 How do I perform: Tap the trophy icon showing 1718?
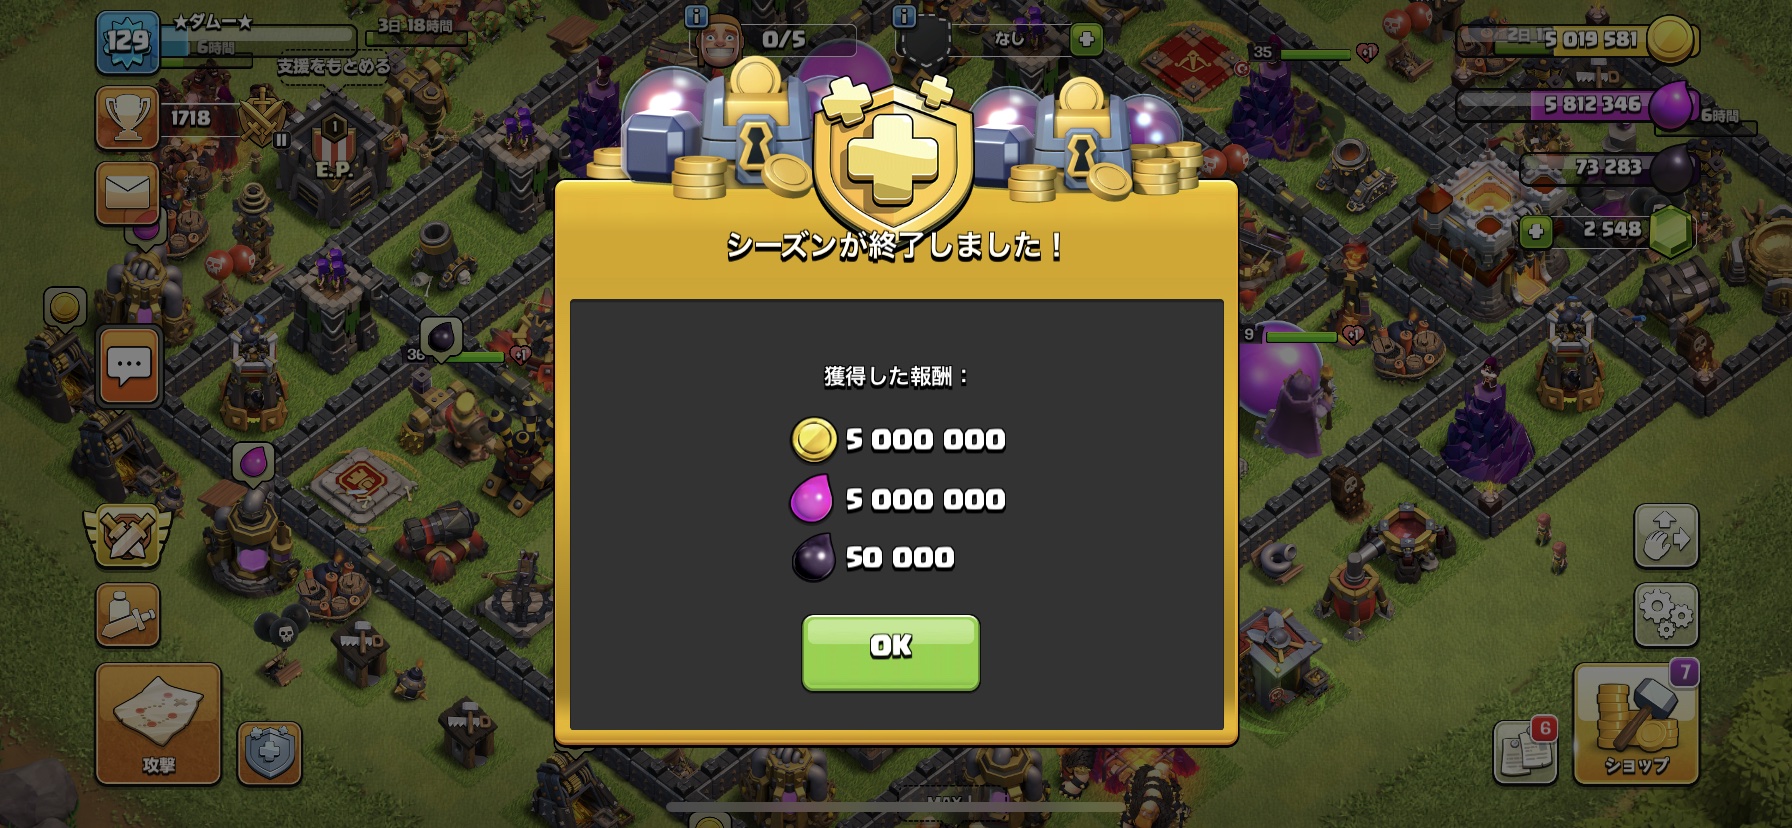(x=127, y=118)
